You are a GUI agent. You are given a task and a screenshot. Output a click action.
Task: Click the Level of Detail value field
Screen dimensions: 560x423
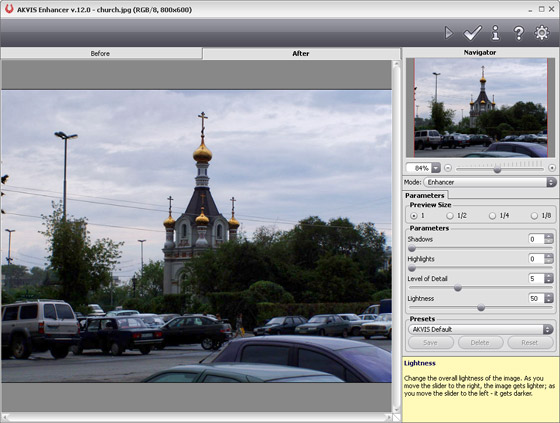[536, 278]
